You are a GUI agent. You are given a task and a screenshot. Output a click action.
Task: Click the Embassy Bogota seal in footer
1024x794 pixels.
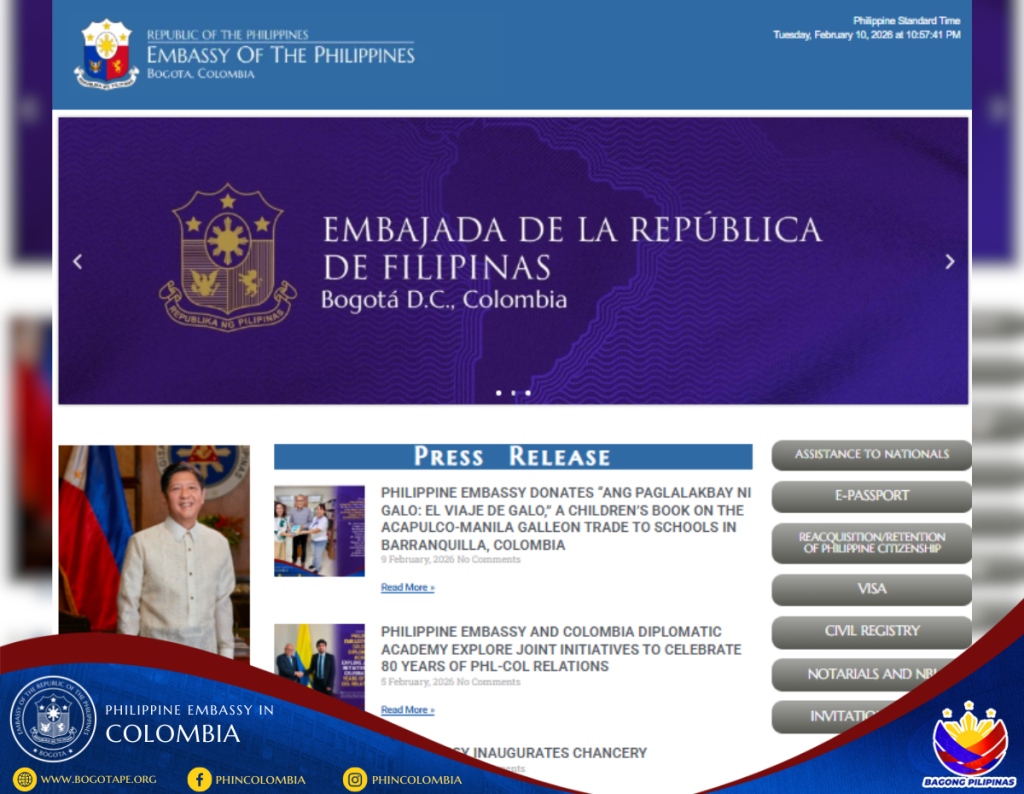[52, 720]
